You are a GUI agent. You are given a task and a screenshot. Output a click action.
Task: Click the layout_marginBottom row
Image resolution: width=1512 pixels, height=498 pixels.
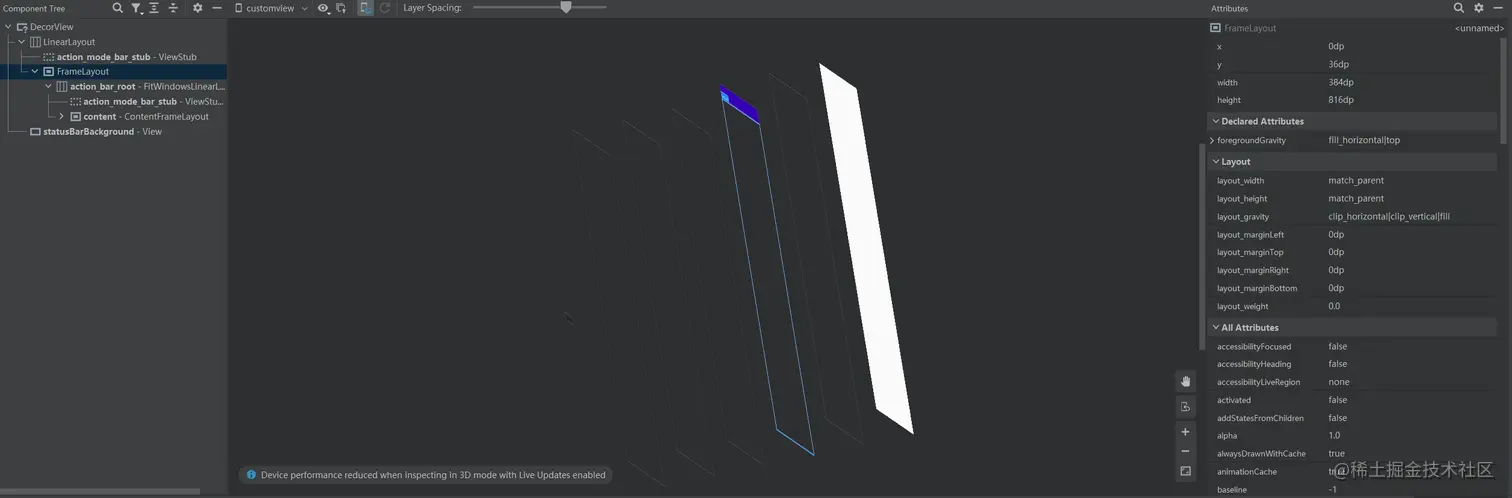[1352, 289]
